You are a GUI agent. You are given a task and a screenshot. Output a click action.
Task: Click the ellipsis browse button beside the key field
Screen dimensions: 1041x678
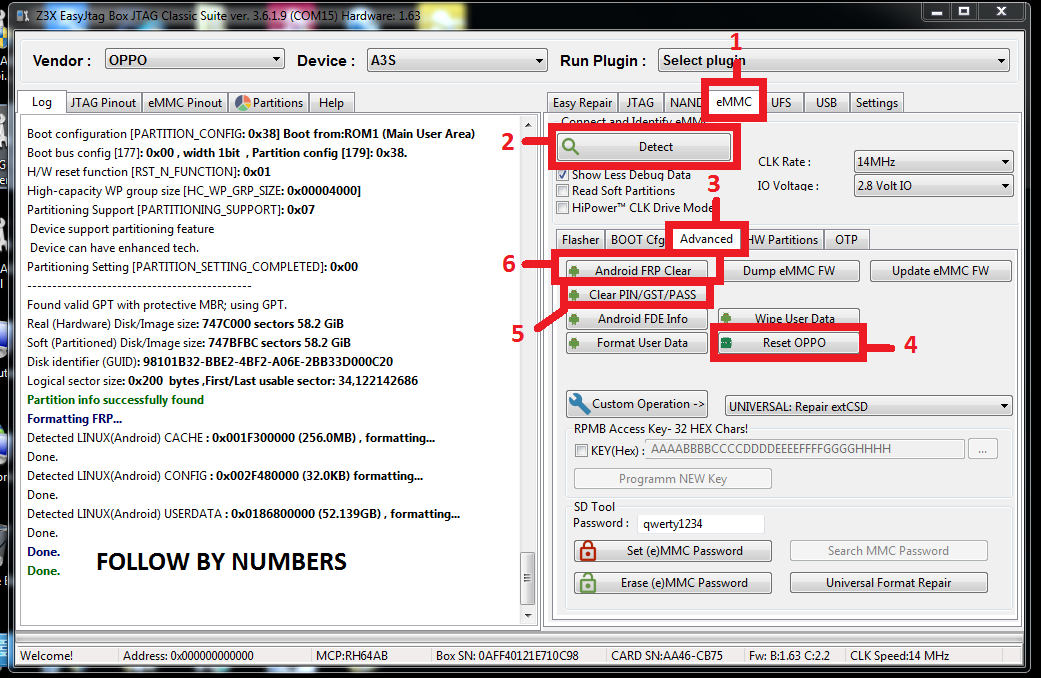click(x=983, y=450)
